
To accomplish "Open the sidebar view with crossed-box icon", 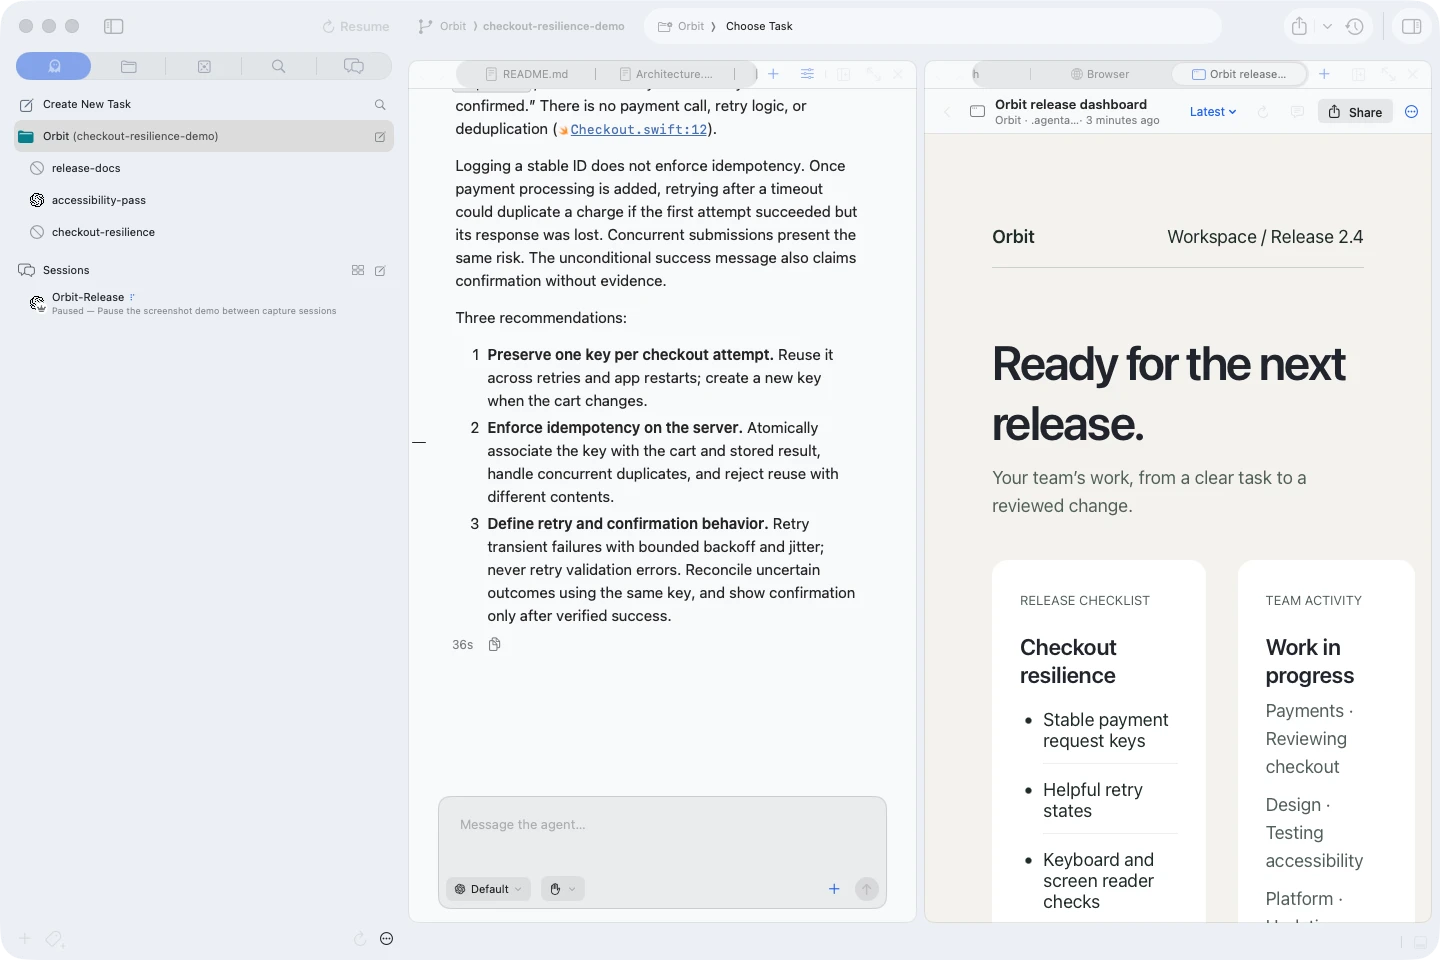I will point(204,66).
